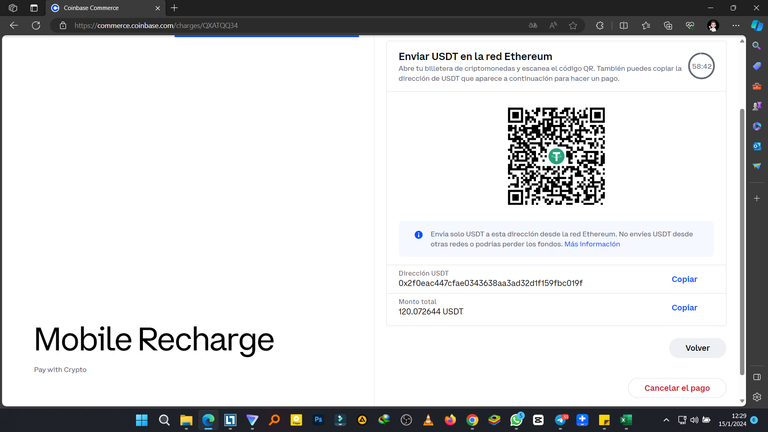This screenshot has height=432, width=768.
Task: Open the Windows Start menu
Action: (x=142, y=420)
